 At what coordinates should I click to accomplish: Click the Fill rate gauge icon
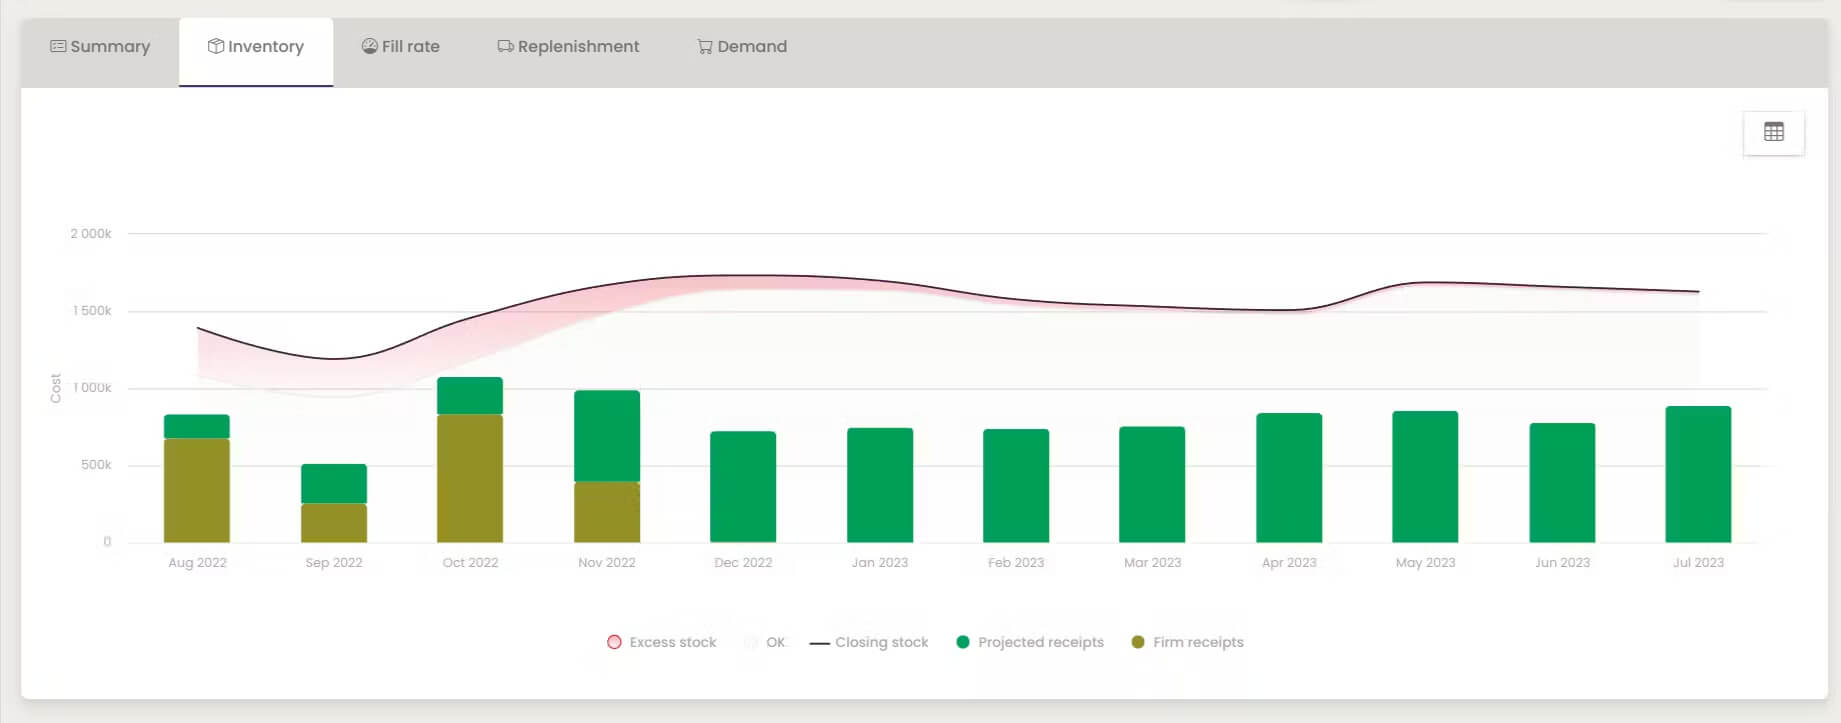coord(369,46)
